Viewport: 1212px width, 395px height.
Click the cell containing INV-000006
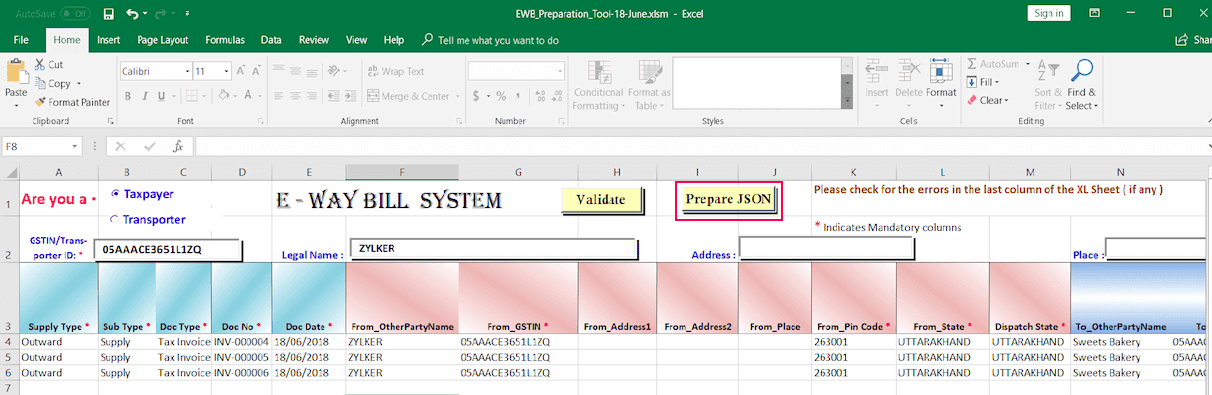pyautogui.click(x=241, y=372)
